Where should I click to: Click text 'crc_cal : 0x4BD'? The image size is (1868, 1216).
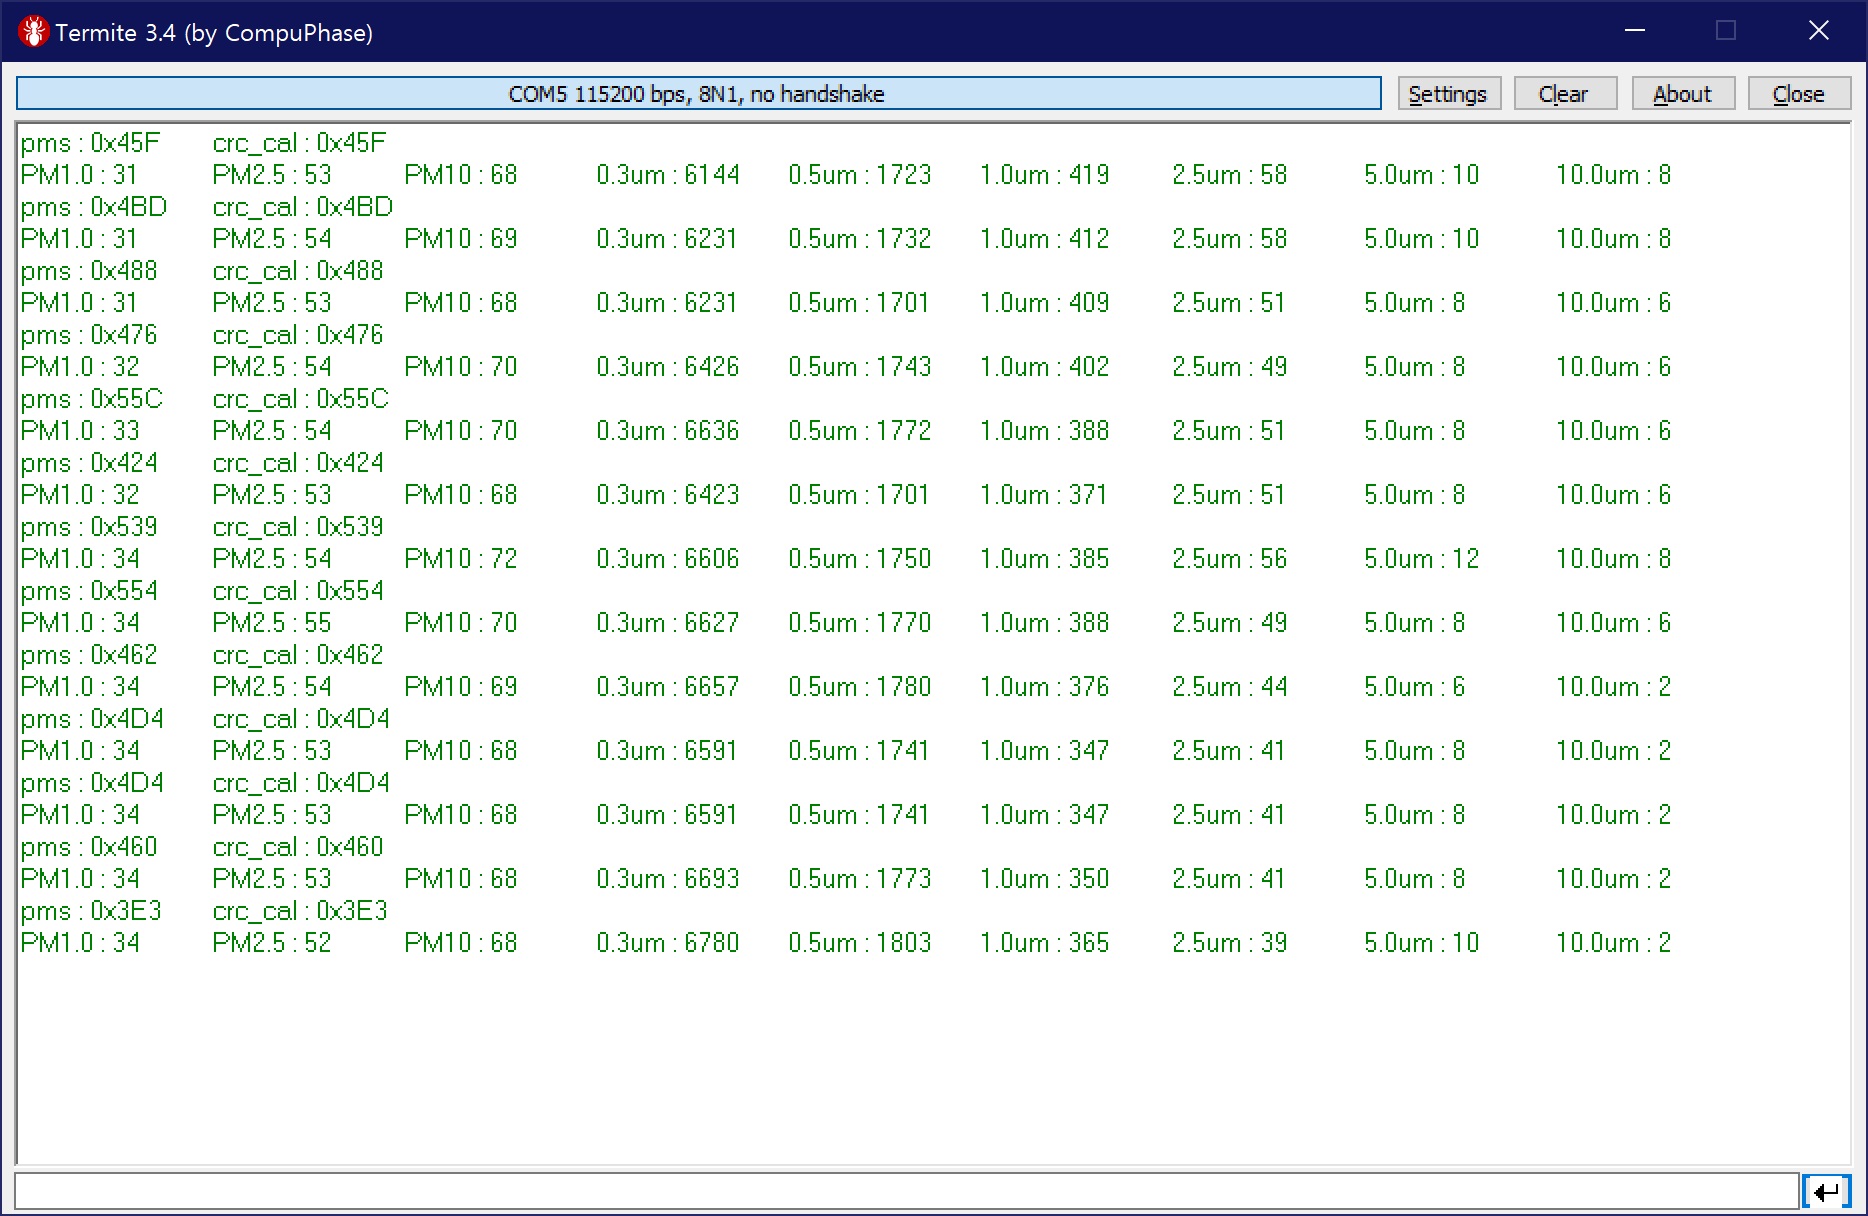303,207
